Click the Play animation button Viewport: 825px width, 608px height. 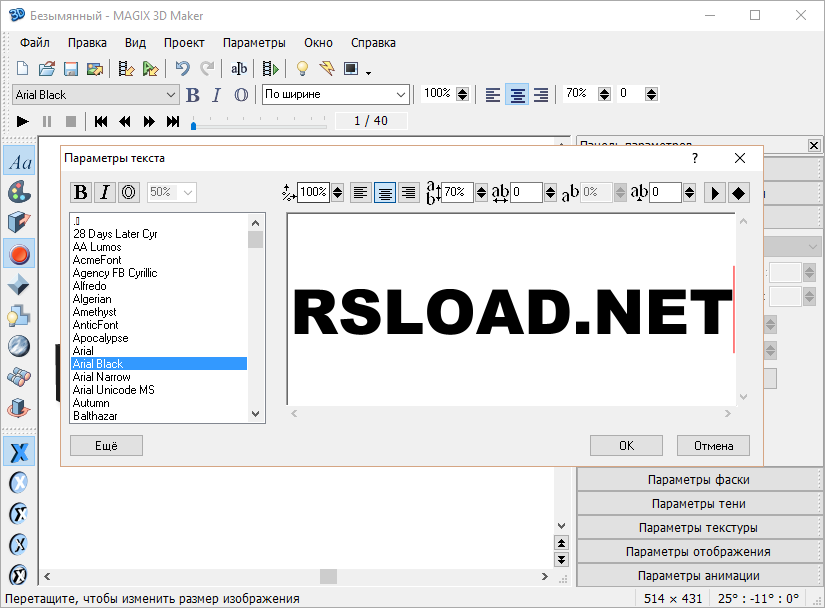point(23,121)
